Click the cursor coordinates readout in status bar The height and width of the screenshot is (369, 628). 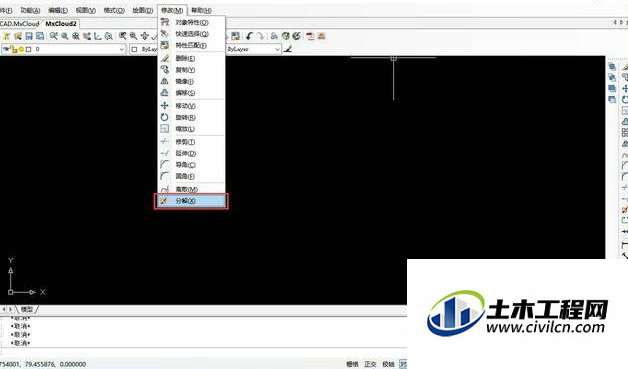click(x=43, y=364)
